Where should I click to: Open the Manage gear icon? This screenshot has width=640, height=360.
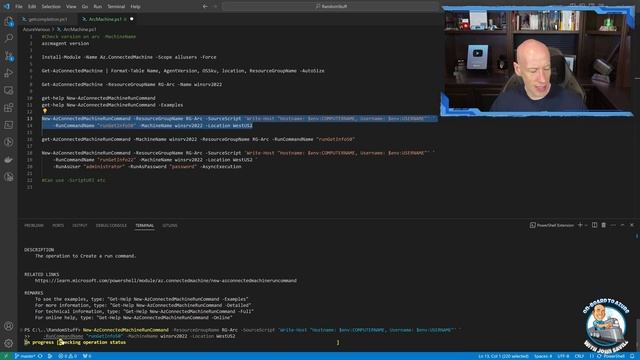coord(9,343)
